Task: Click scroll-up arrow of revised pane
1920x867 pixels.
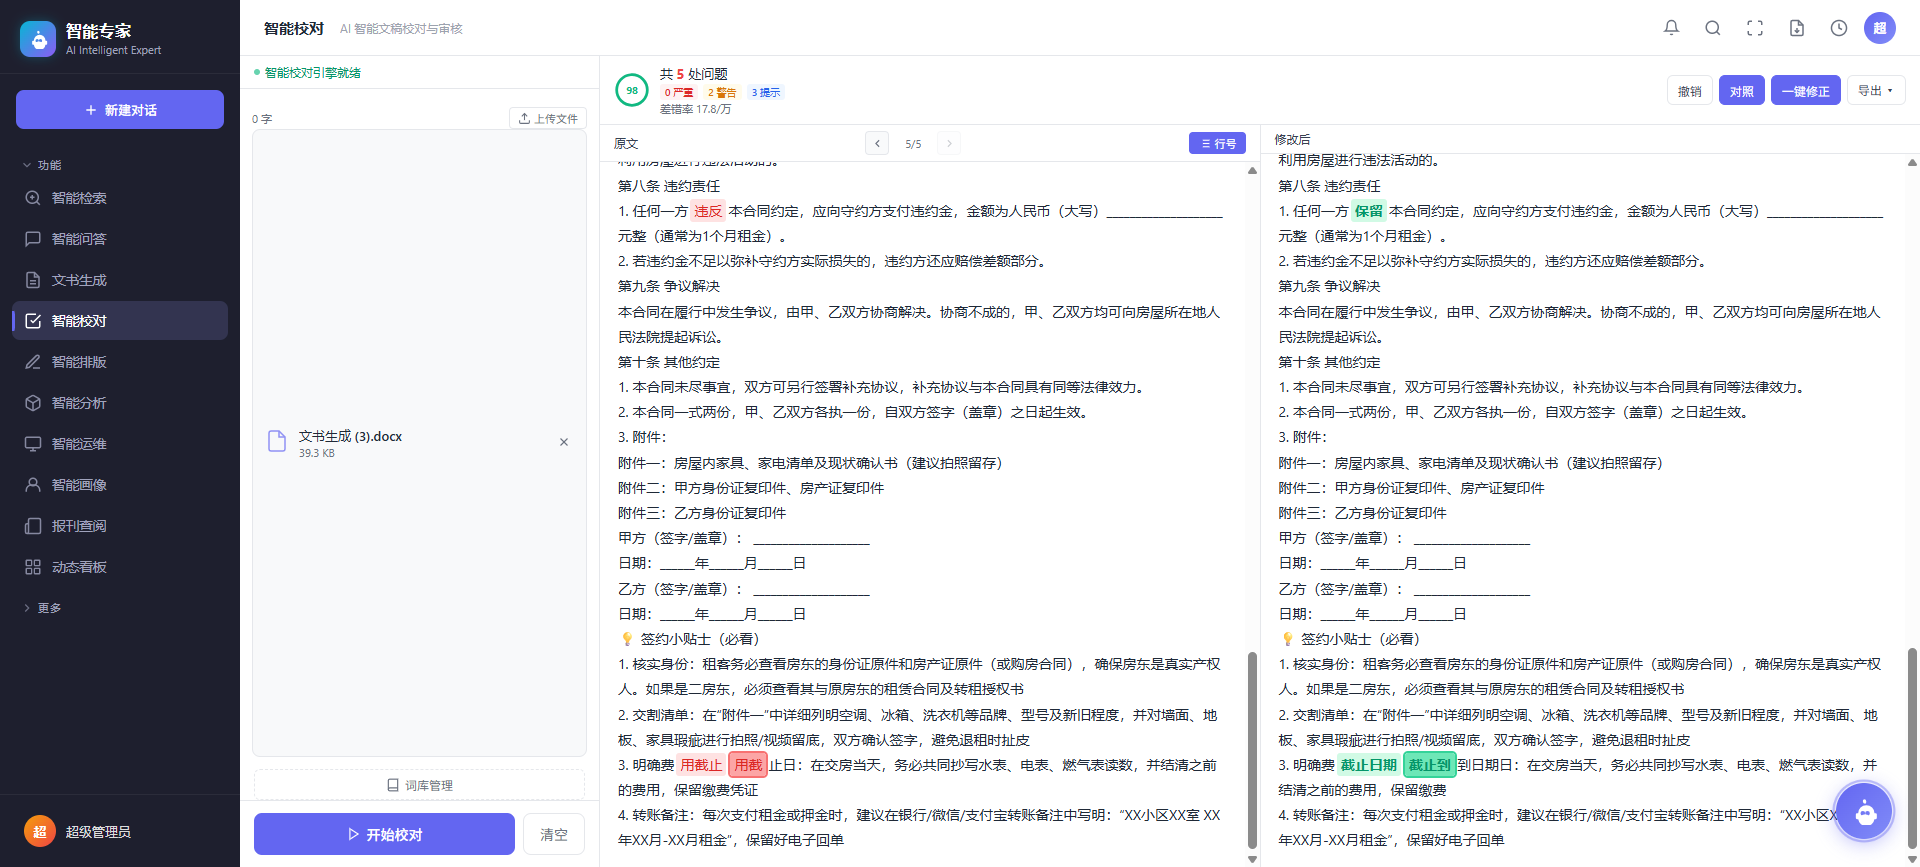Action: 1912,162
